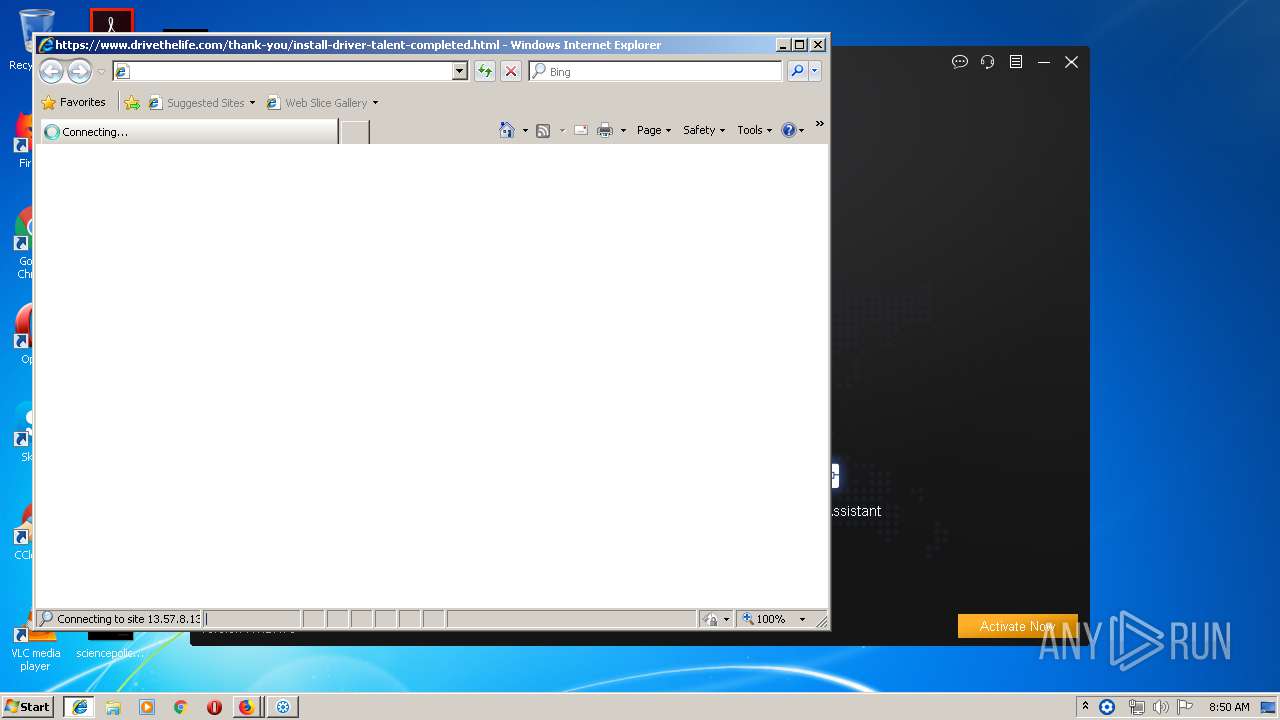Click the 8:50 AM system clock

click(x=1229, y=707)
